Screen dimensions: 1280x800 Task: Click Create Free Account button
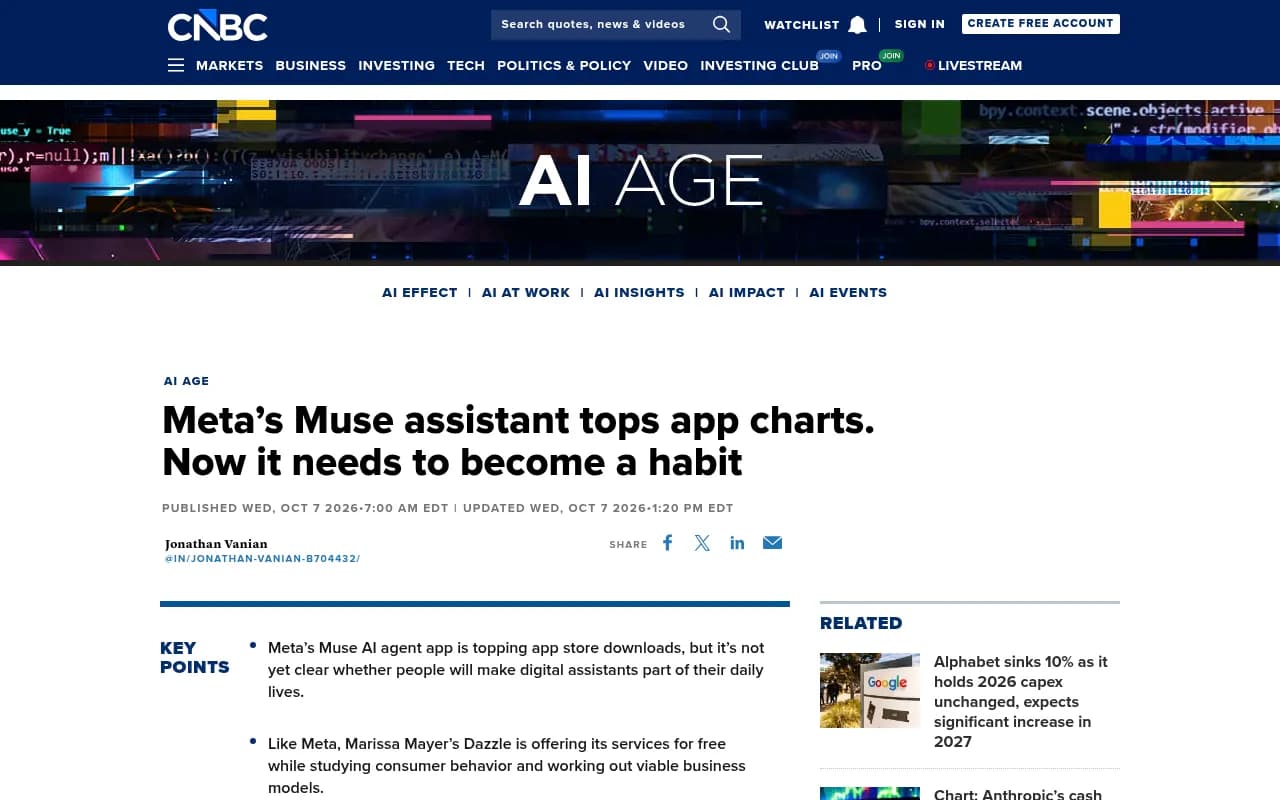pos(1041,23)
